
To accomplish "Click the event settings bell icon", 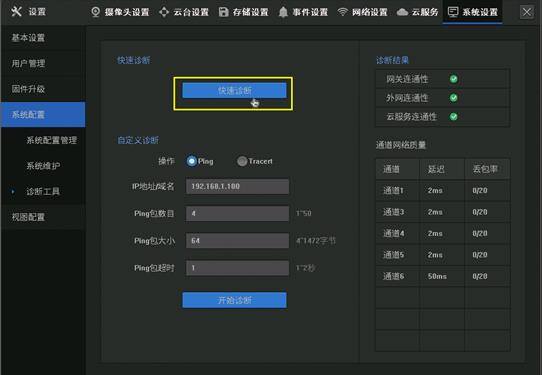I will click(x=283, y=12).
